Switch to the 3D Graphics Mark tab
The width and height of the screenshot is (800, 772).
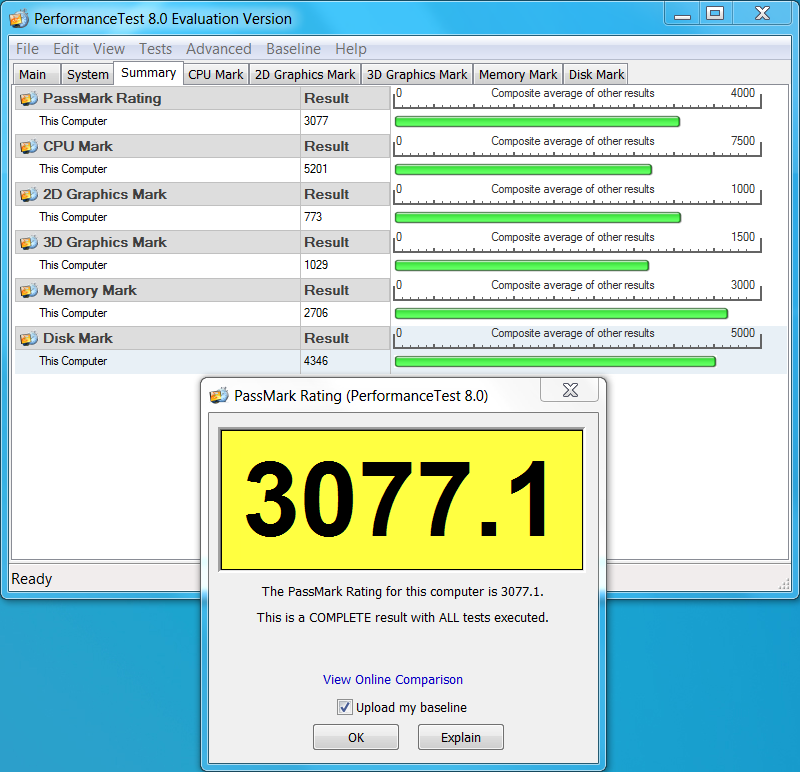(x=417, y=74)
